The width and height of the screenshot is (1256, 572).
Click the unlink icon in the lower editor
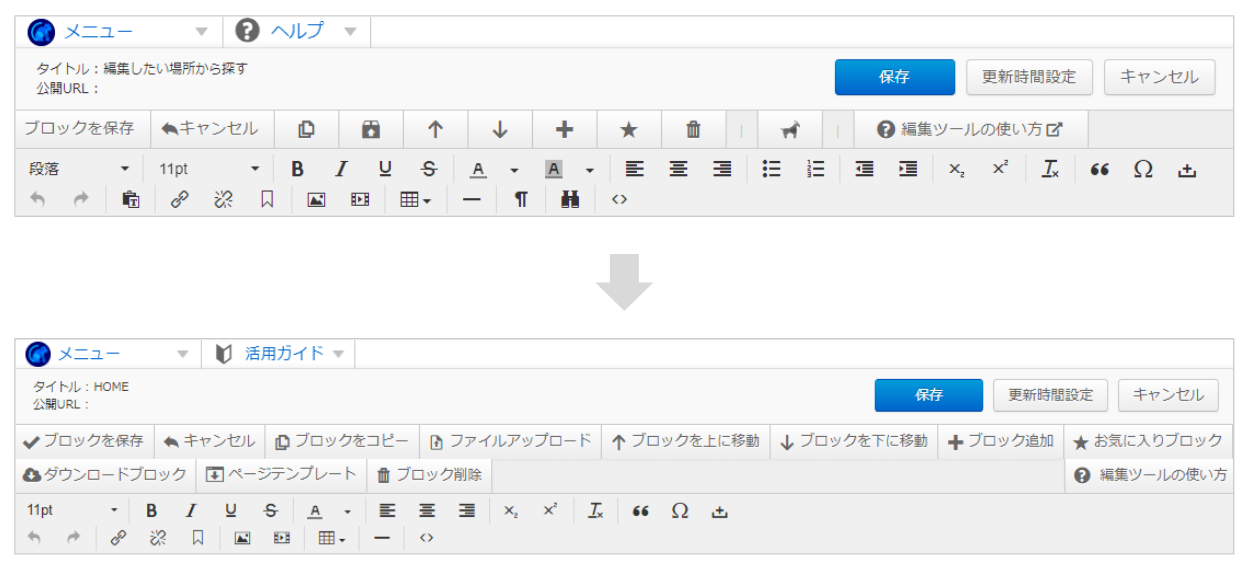pyautogui.click(x=157, y=538)
